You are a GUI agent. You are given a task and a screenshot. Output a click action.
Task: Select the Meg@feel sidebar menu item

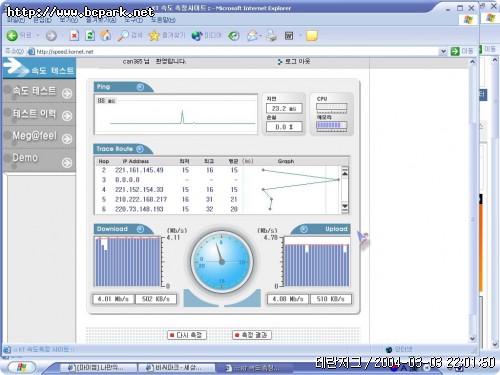[39, 137]
